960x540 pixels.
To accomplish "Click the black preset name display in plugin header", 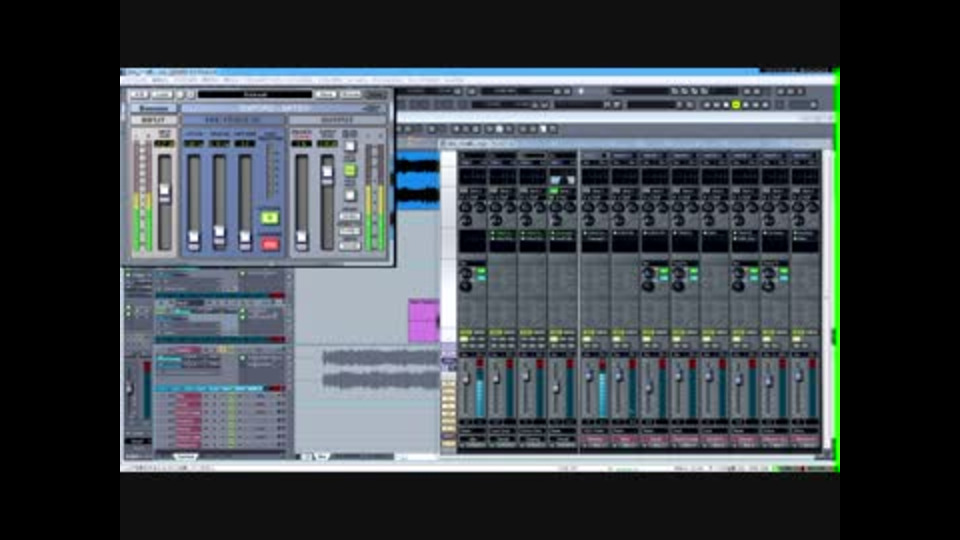I will (x=255, y=94).
